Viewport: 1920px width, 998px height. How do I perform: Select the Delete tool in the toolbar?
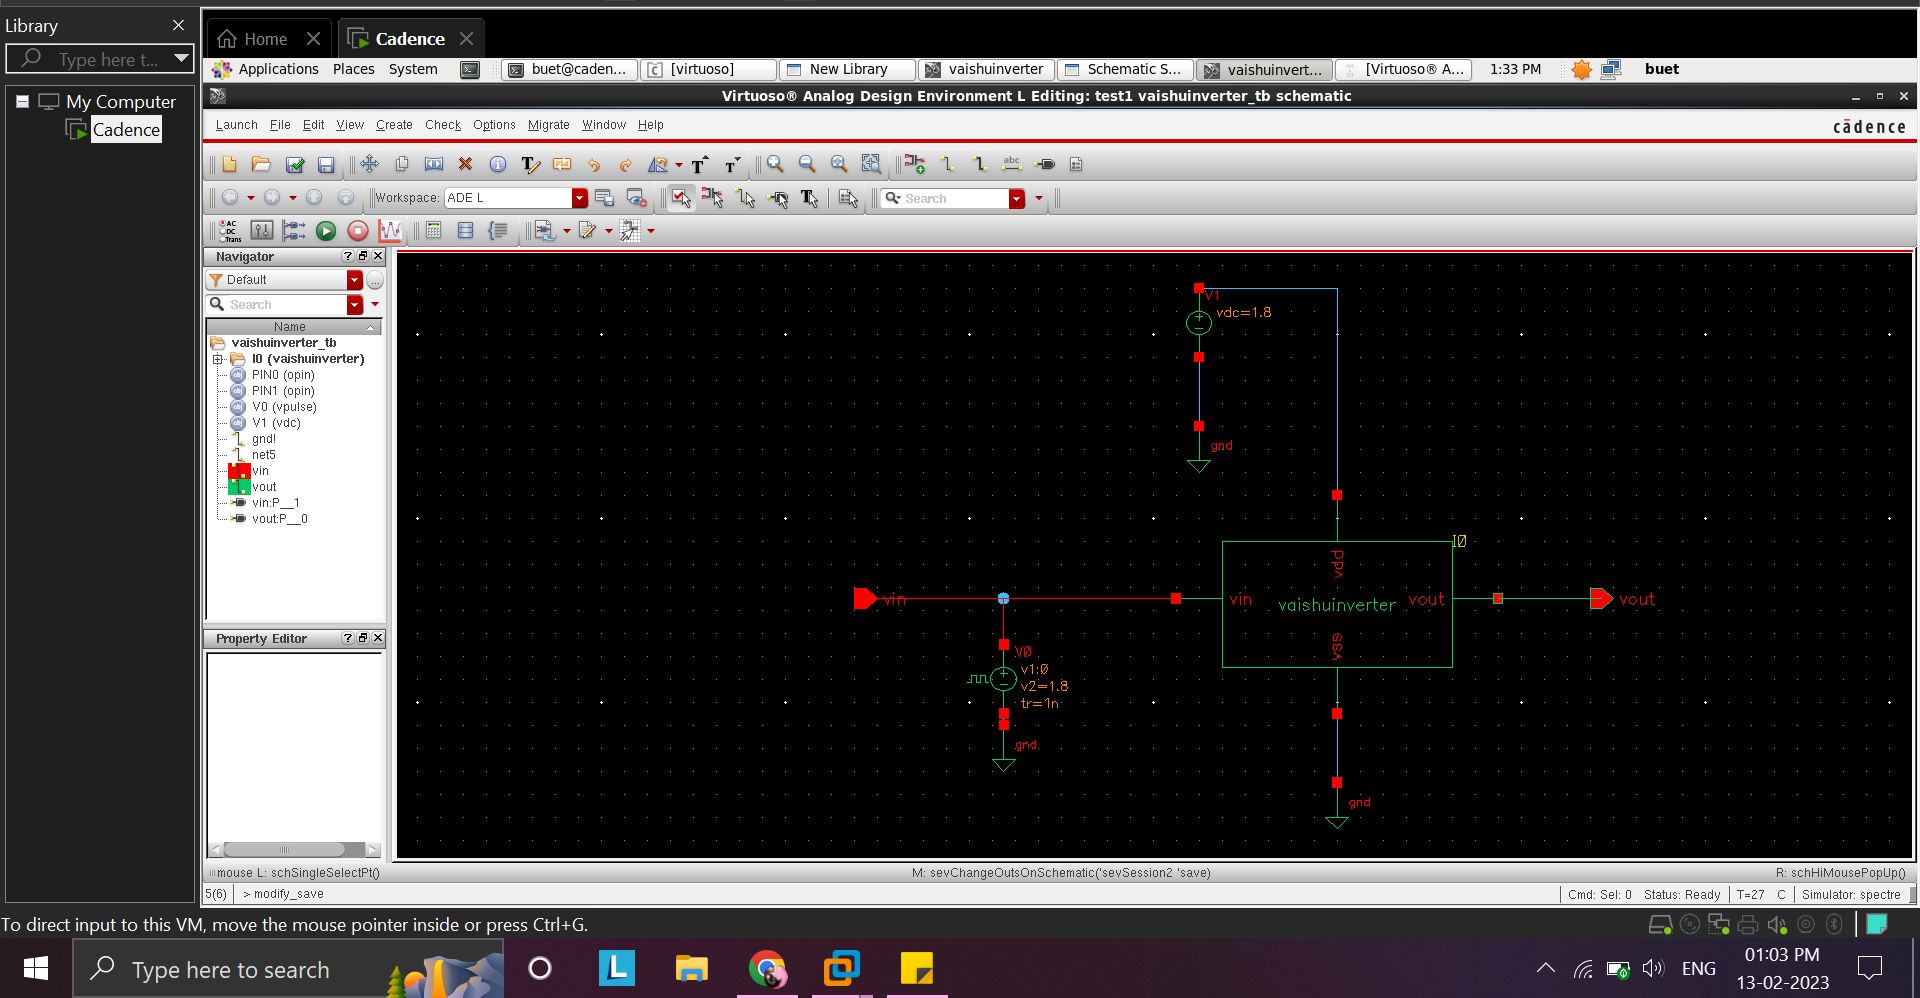(463, 164)
